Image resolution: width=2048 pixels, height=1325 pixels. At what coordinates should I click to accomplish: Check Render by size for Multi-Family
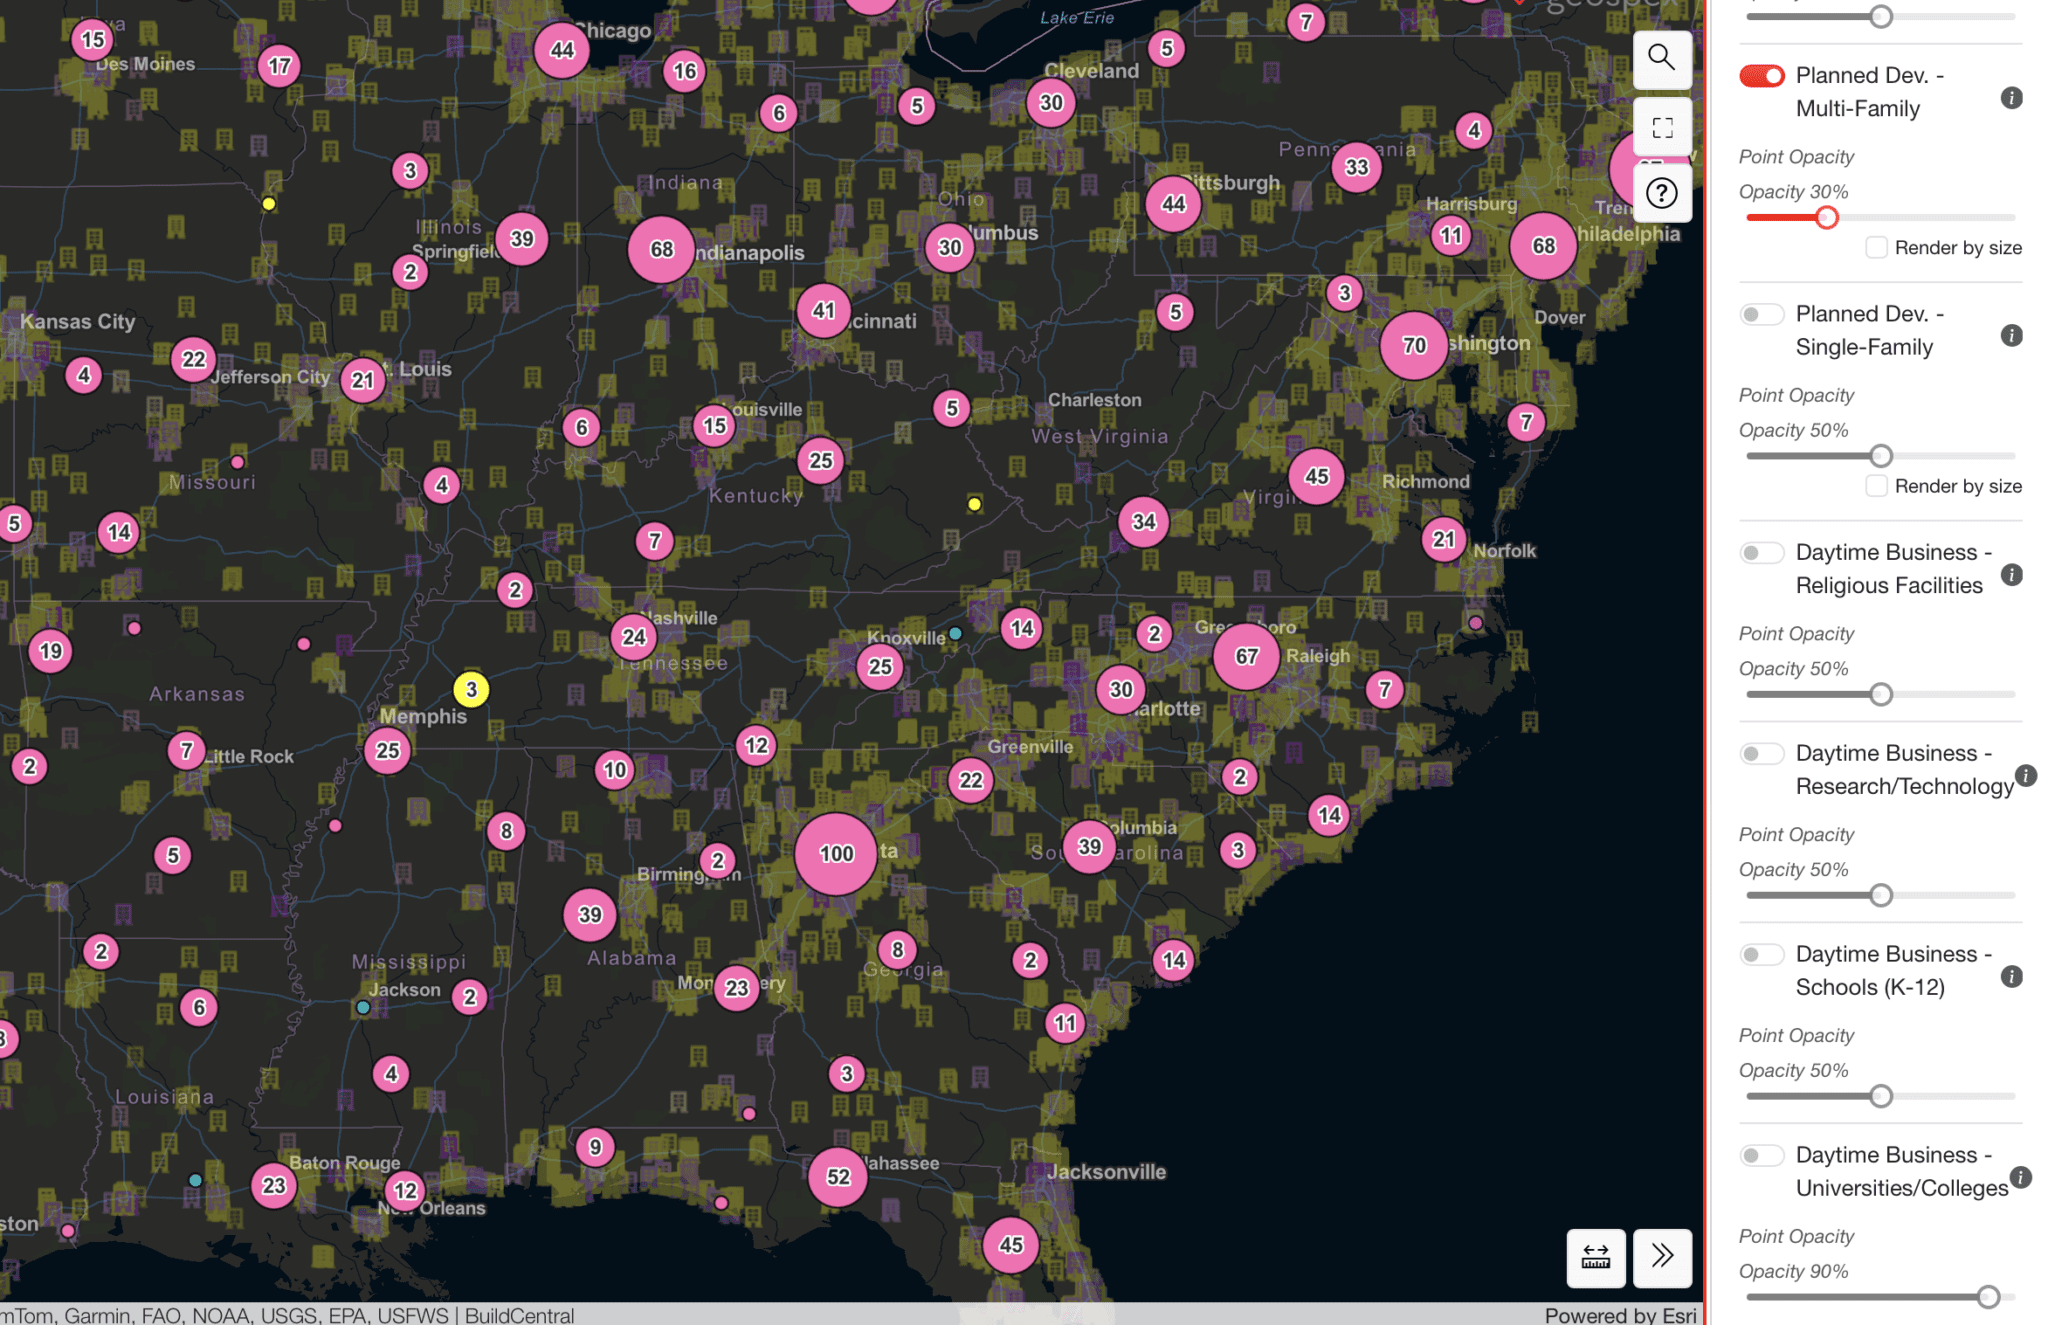pyautogui.click(x=1876, y=247)
